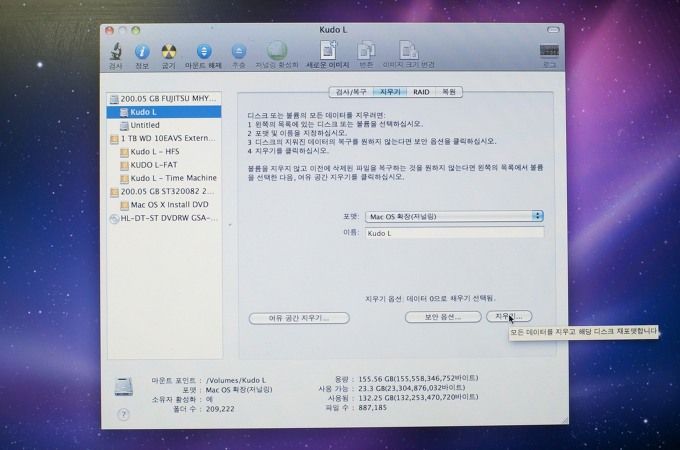Select the Untitled volume

(x=164, y=125)
